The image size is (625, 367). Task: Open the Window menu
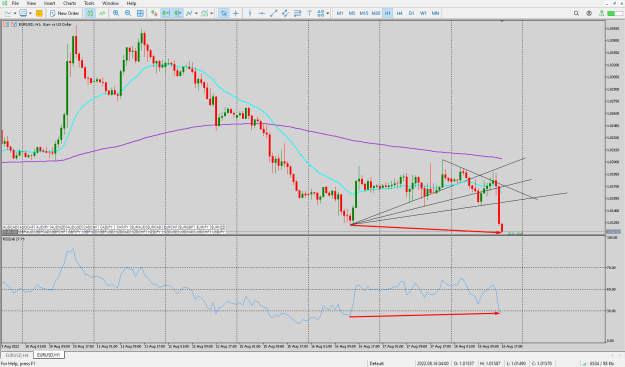point(110,3)
